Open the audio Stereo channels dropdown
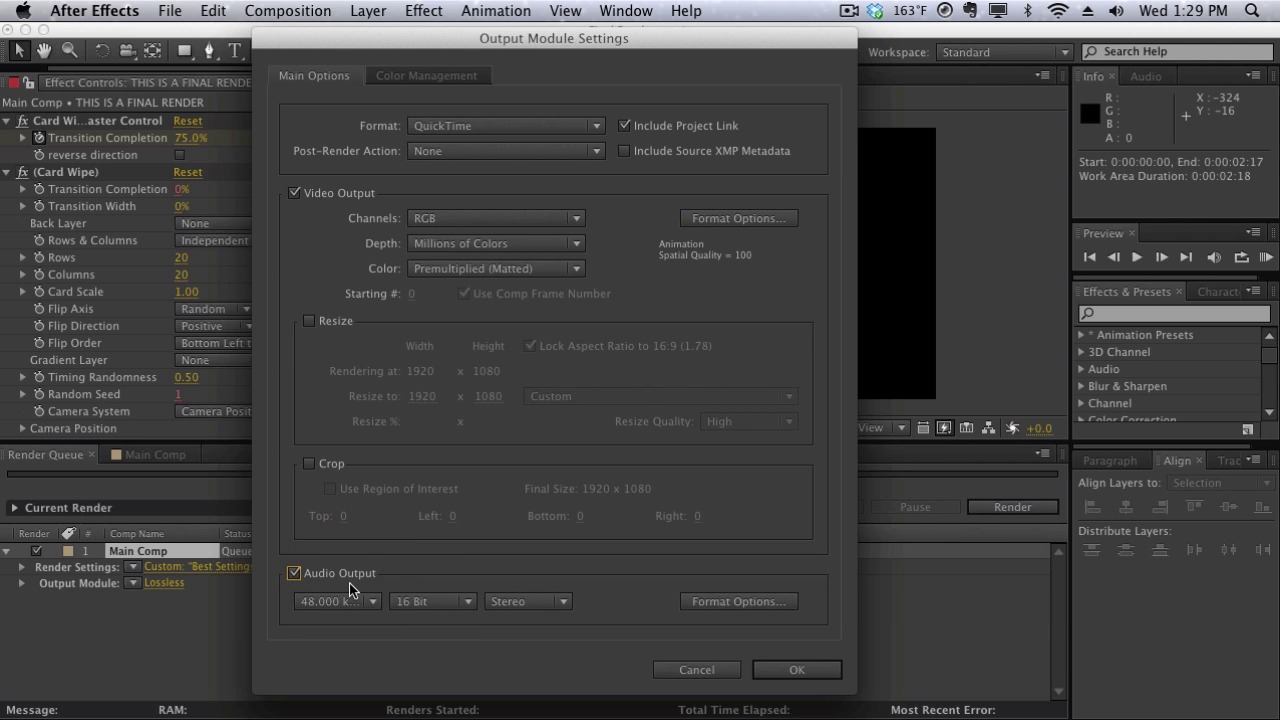Viewport: 1280px width, 720px height. pos(528,601)
